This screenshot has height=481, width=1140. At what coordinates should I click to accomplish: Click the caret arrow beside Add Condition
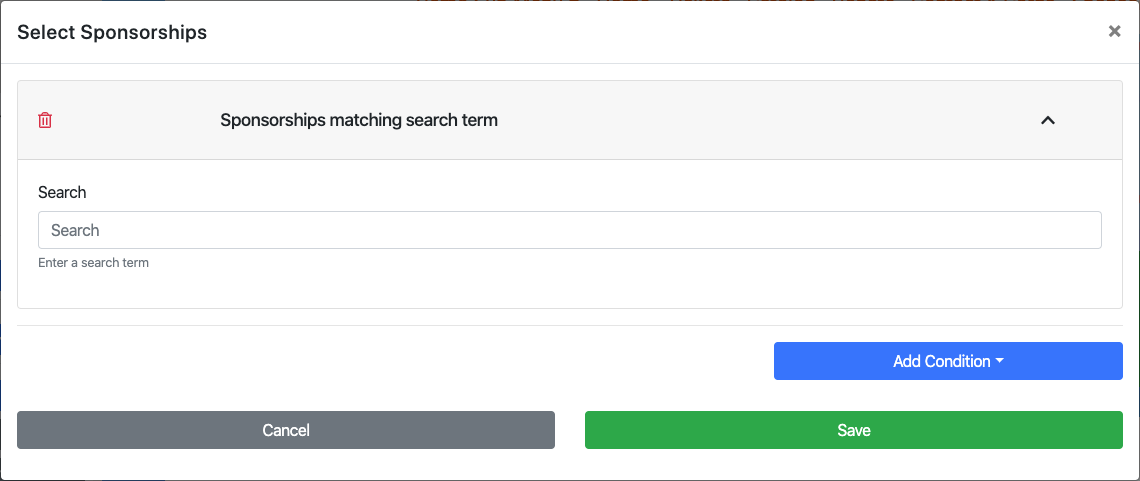click(x=1000, y=361)
